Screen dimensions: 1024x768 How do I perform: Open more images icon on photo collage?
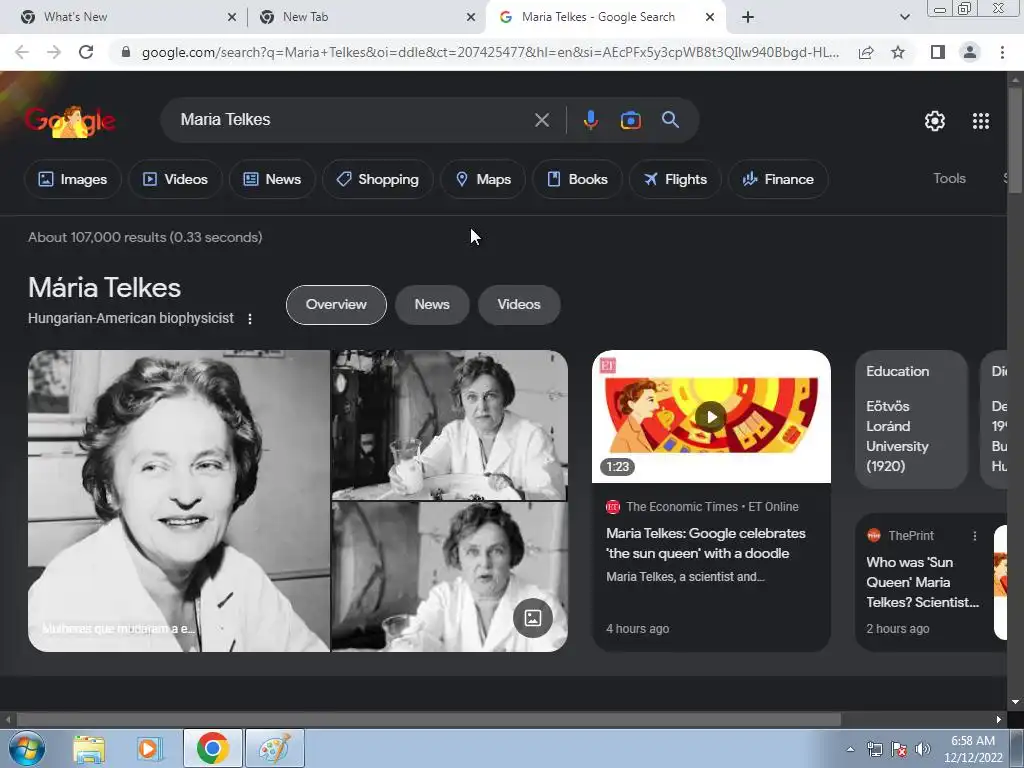click(x=533, y=618)
